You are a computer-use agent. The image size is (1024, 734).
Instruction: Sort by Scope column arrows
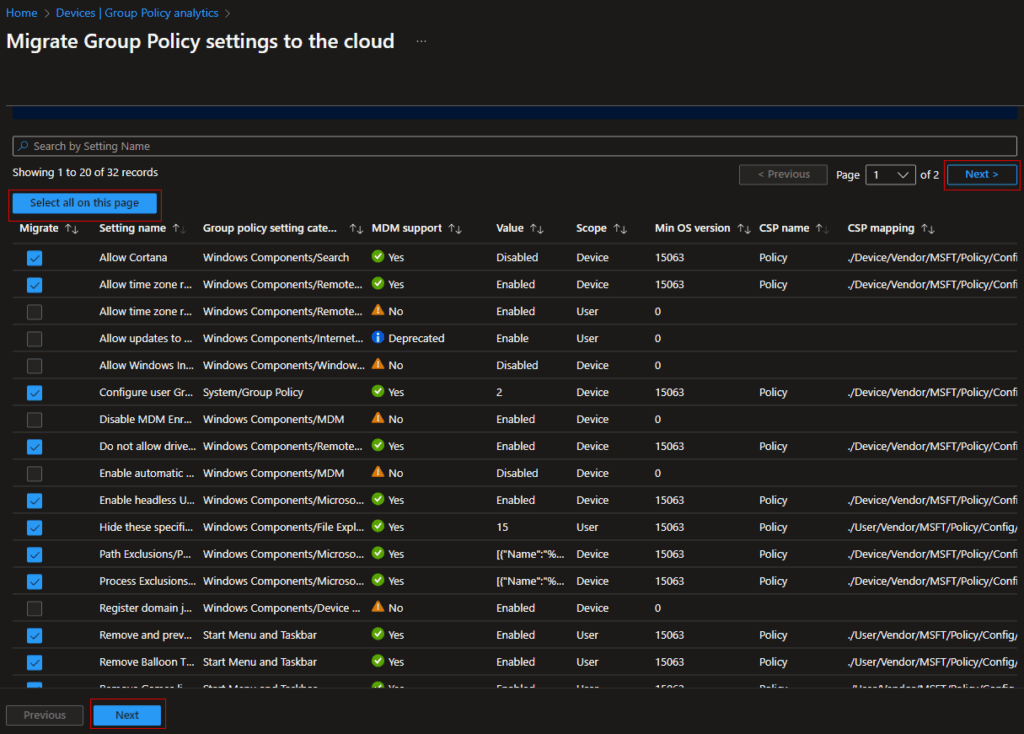point(620,229)
